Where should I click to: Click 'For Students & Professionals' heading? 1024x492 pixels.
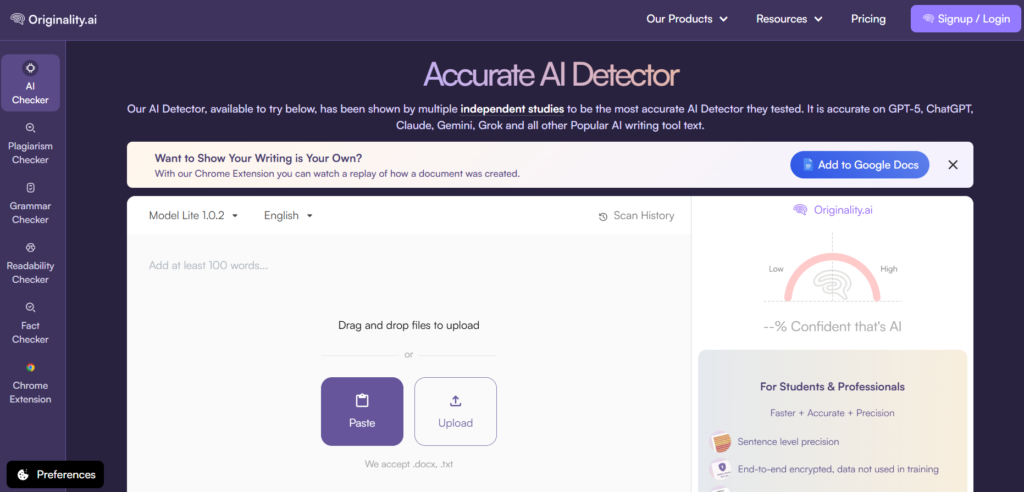pos(832,387)
